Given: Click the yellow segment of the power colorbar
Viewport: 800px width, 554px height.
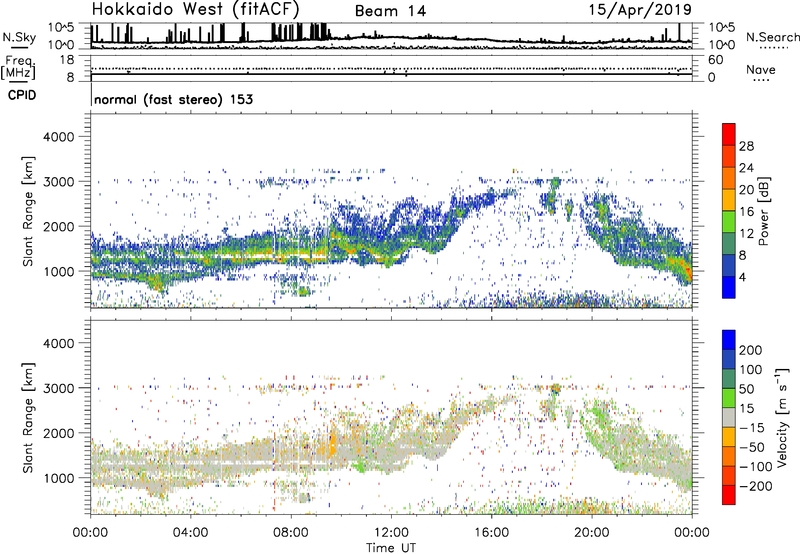Looking at the screenshot, I should [x=729, y=200].
